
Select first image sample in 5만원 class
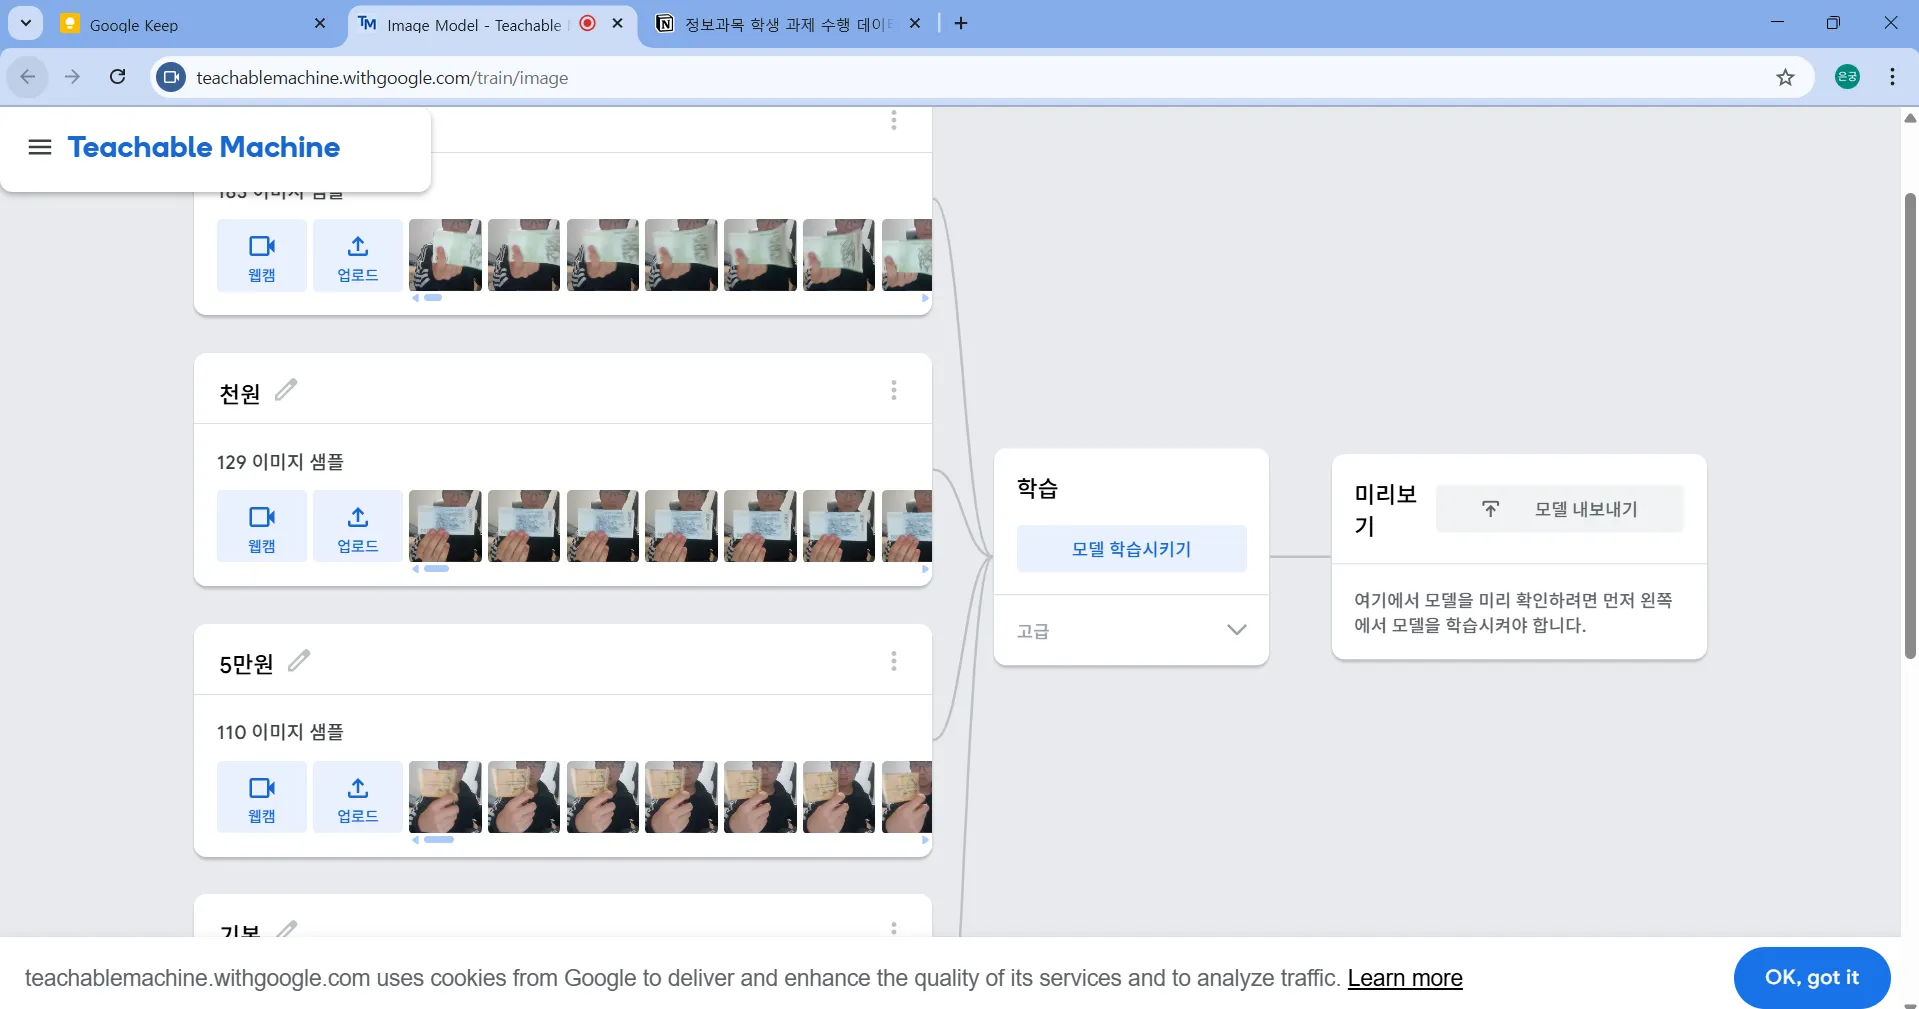point(445,797)
